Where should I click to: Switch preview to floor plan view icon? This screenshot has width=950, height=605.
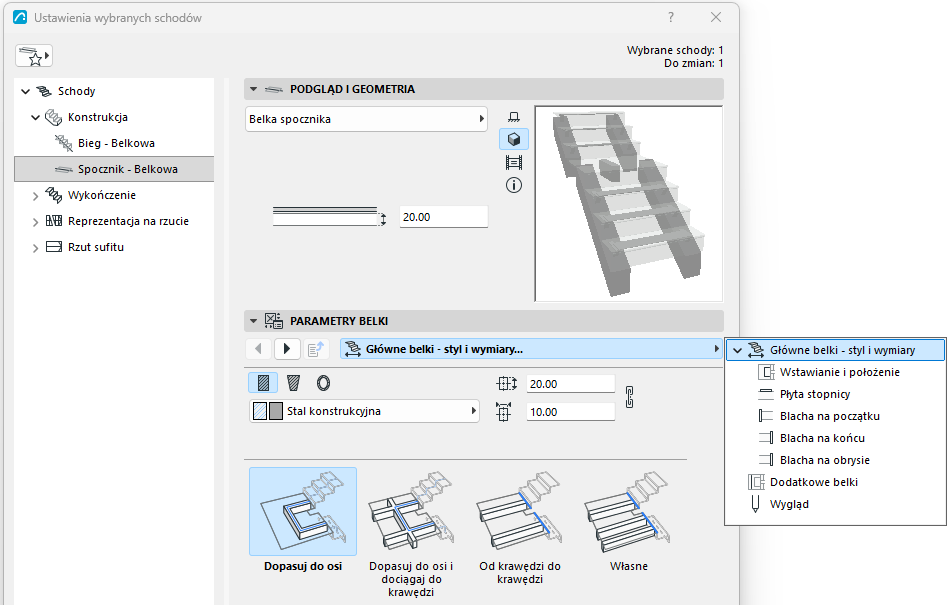tap(514, 117)
